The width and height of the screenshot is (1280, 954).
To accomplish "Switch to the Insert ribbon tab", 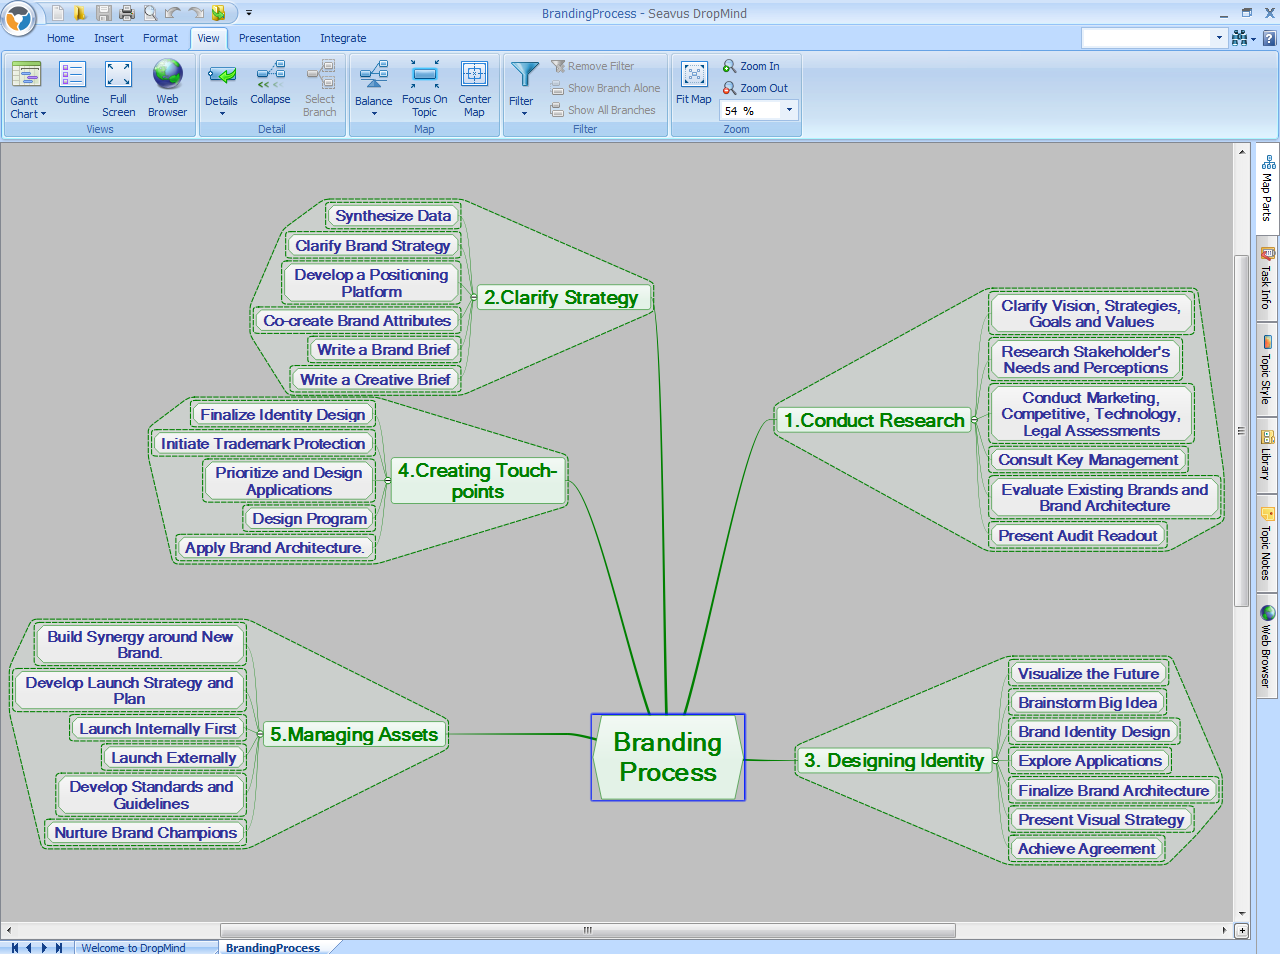I will [108, 38].
